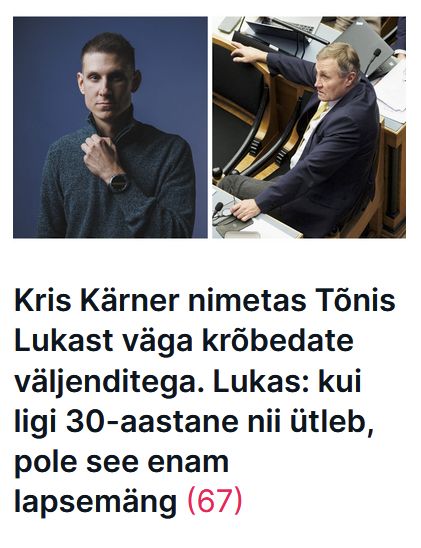
Task: Click 'pole see enam' headline line
Action: [121, 462]
